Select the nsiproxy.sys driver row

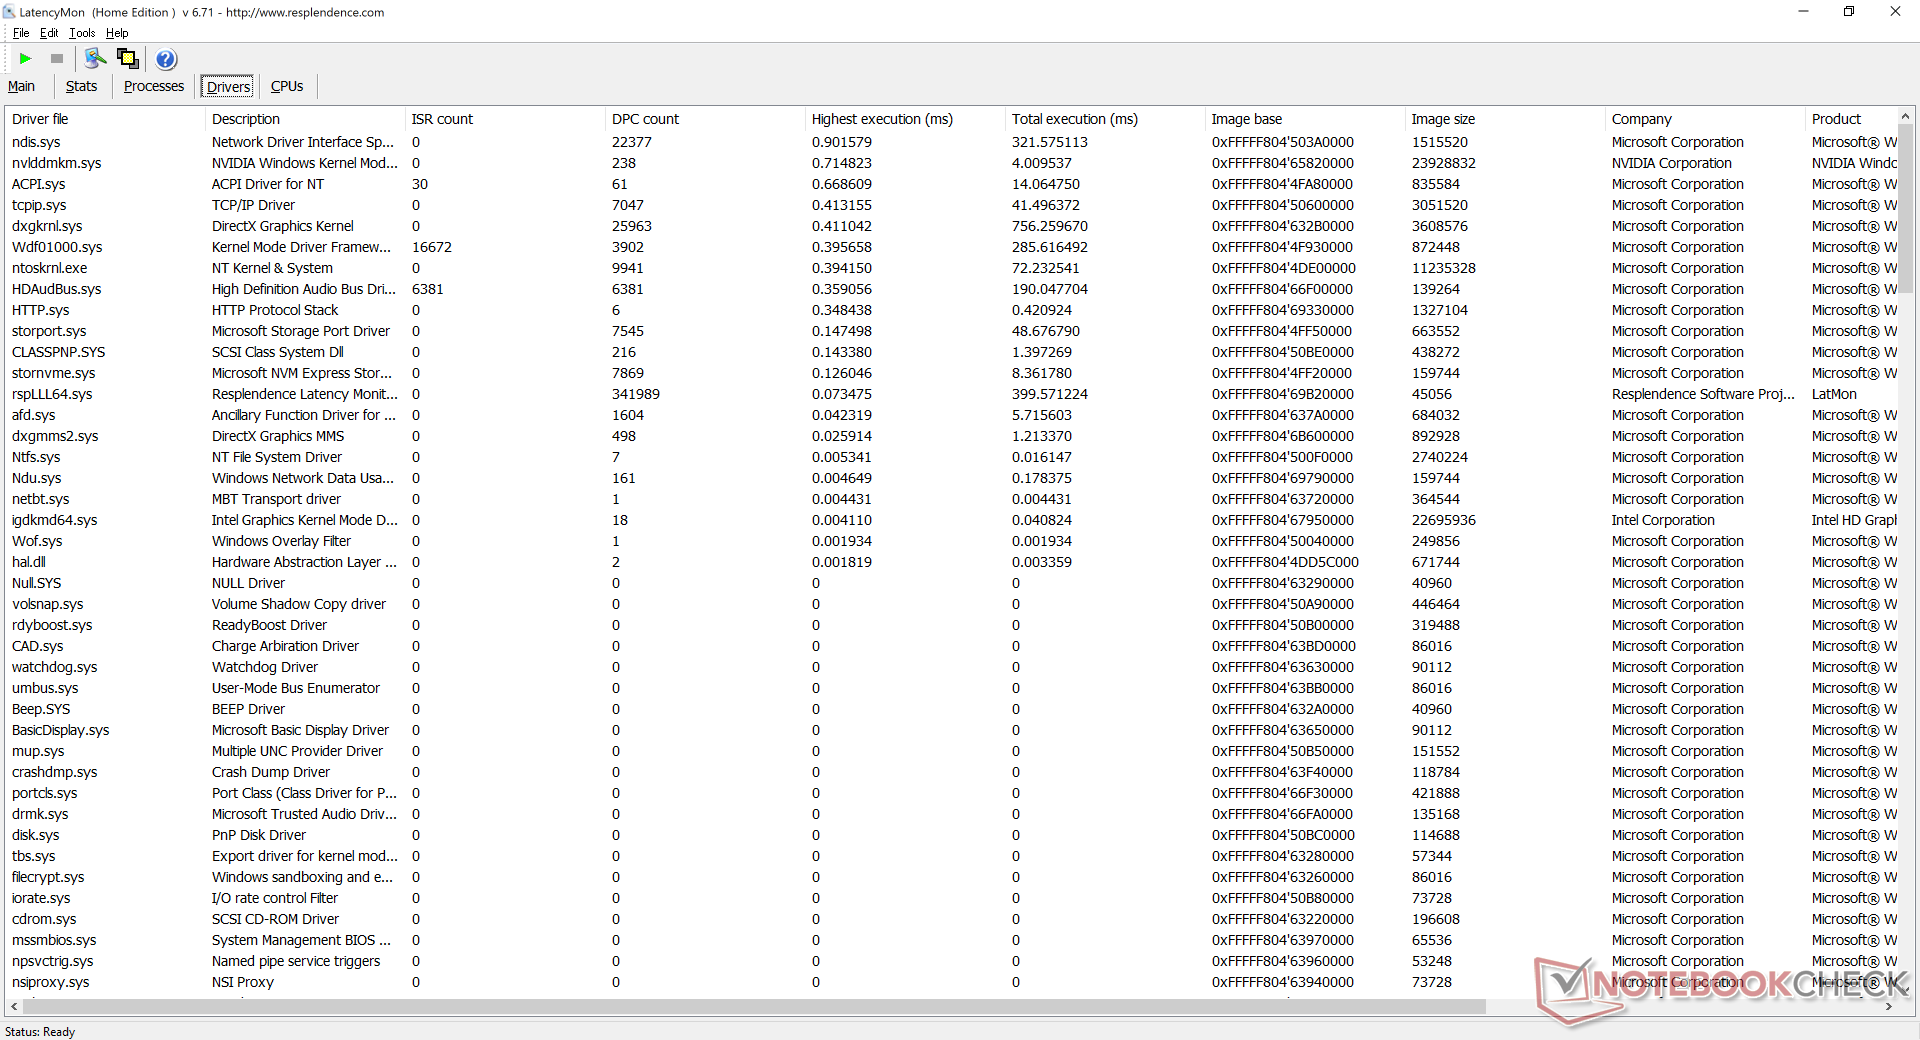[951, 982]
